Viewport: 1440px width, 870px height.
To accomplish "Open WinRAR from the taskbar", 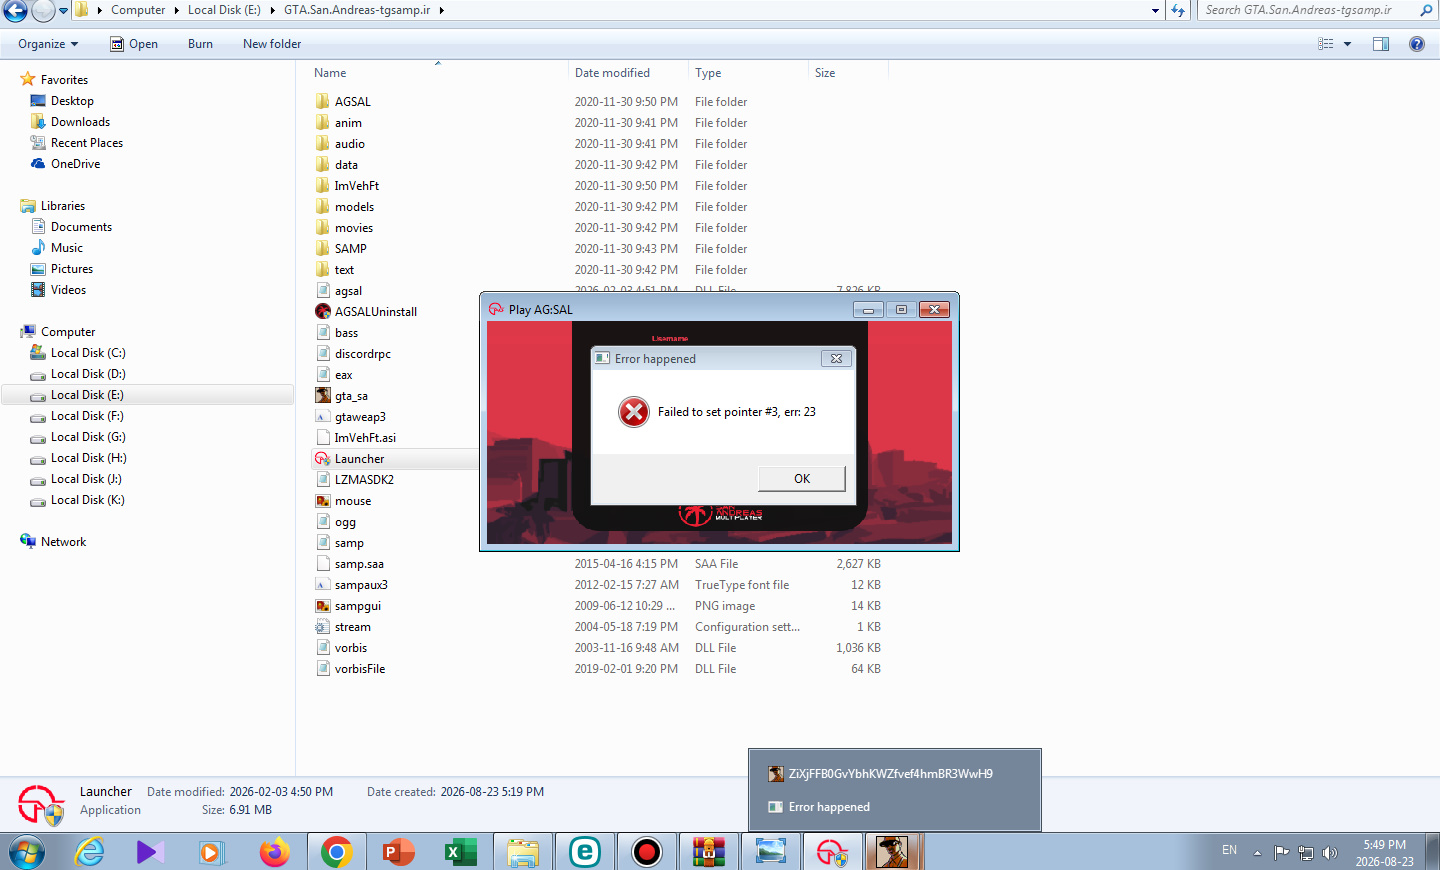I will coord(708,852).
